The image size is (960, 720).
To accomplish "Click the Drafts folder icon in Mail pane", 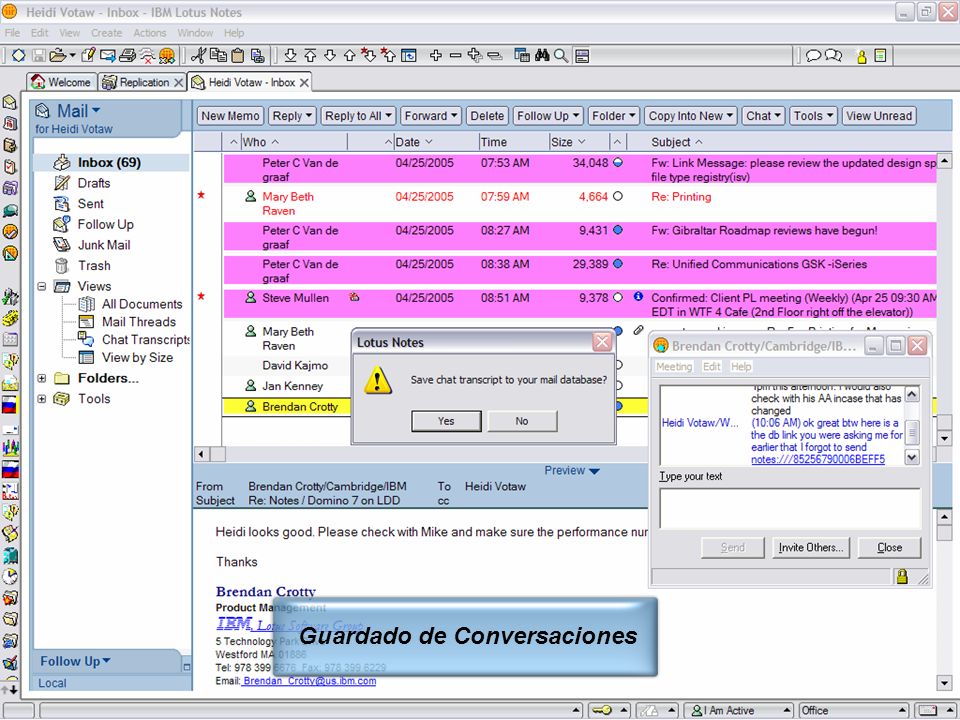I will pyautogui.click(x=62, y=183).
